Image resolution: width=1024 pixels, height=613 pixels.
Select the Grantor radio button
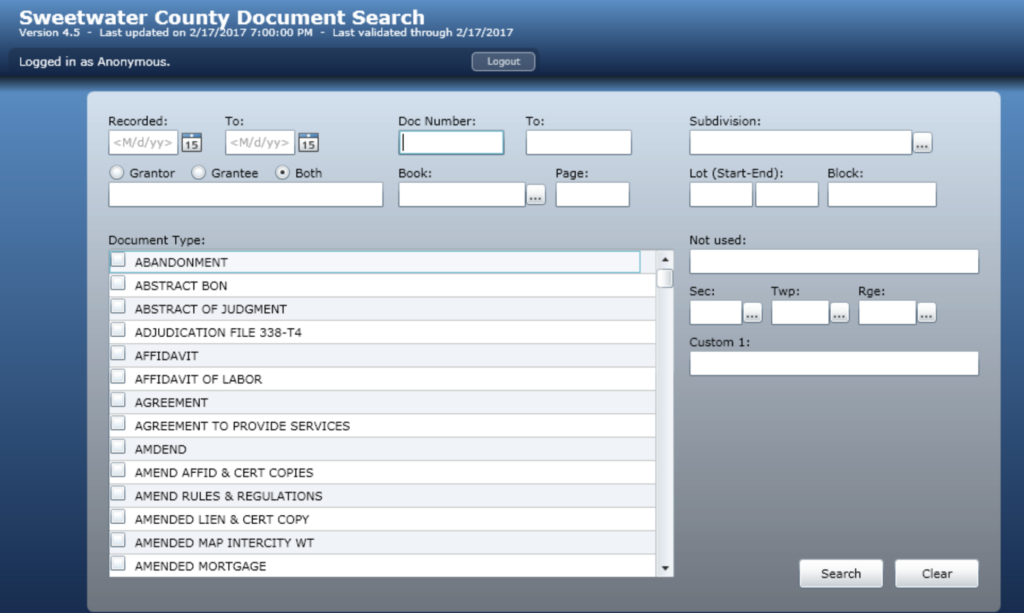(x=115, y=172)
